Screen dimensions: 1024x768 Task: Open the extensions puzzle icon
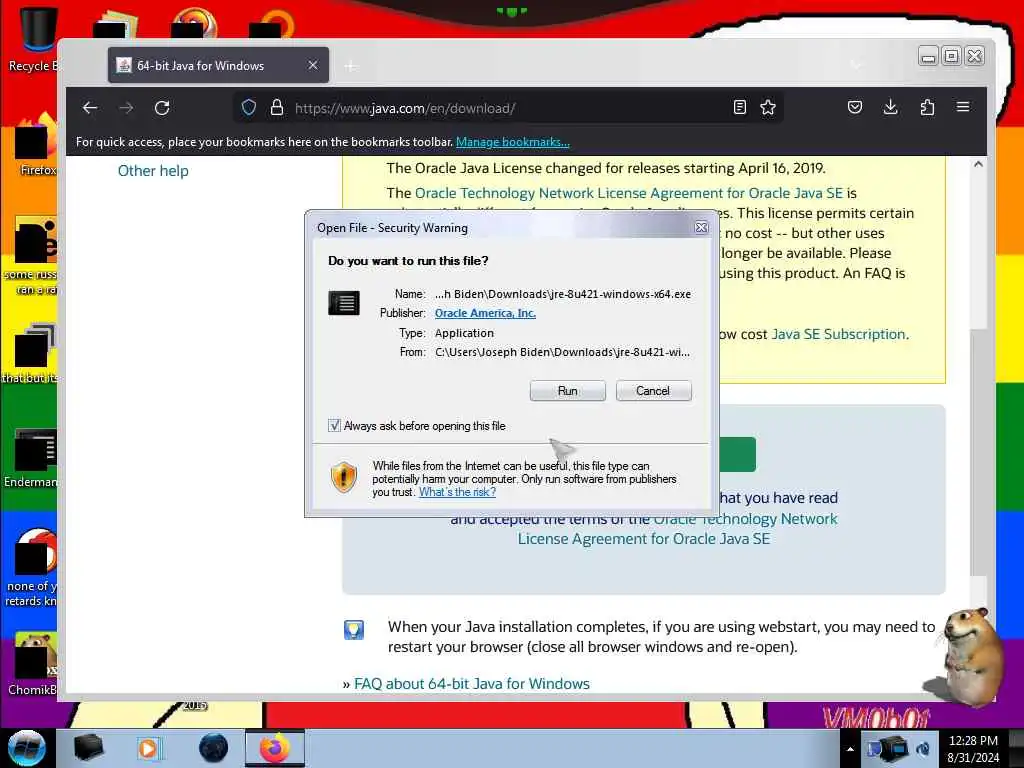[x=927, y=107]
